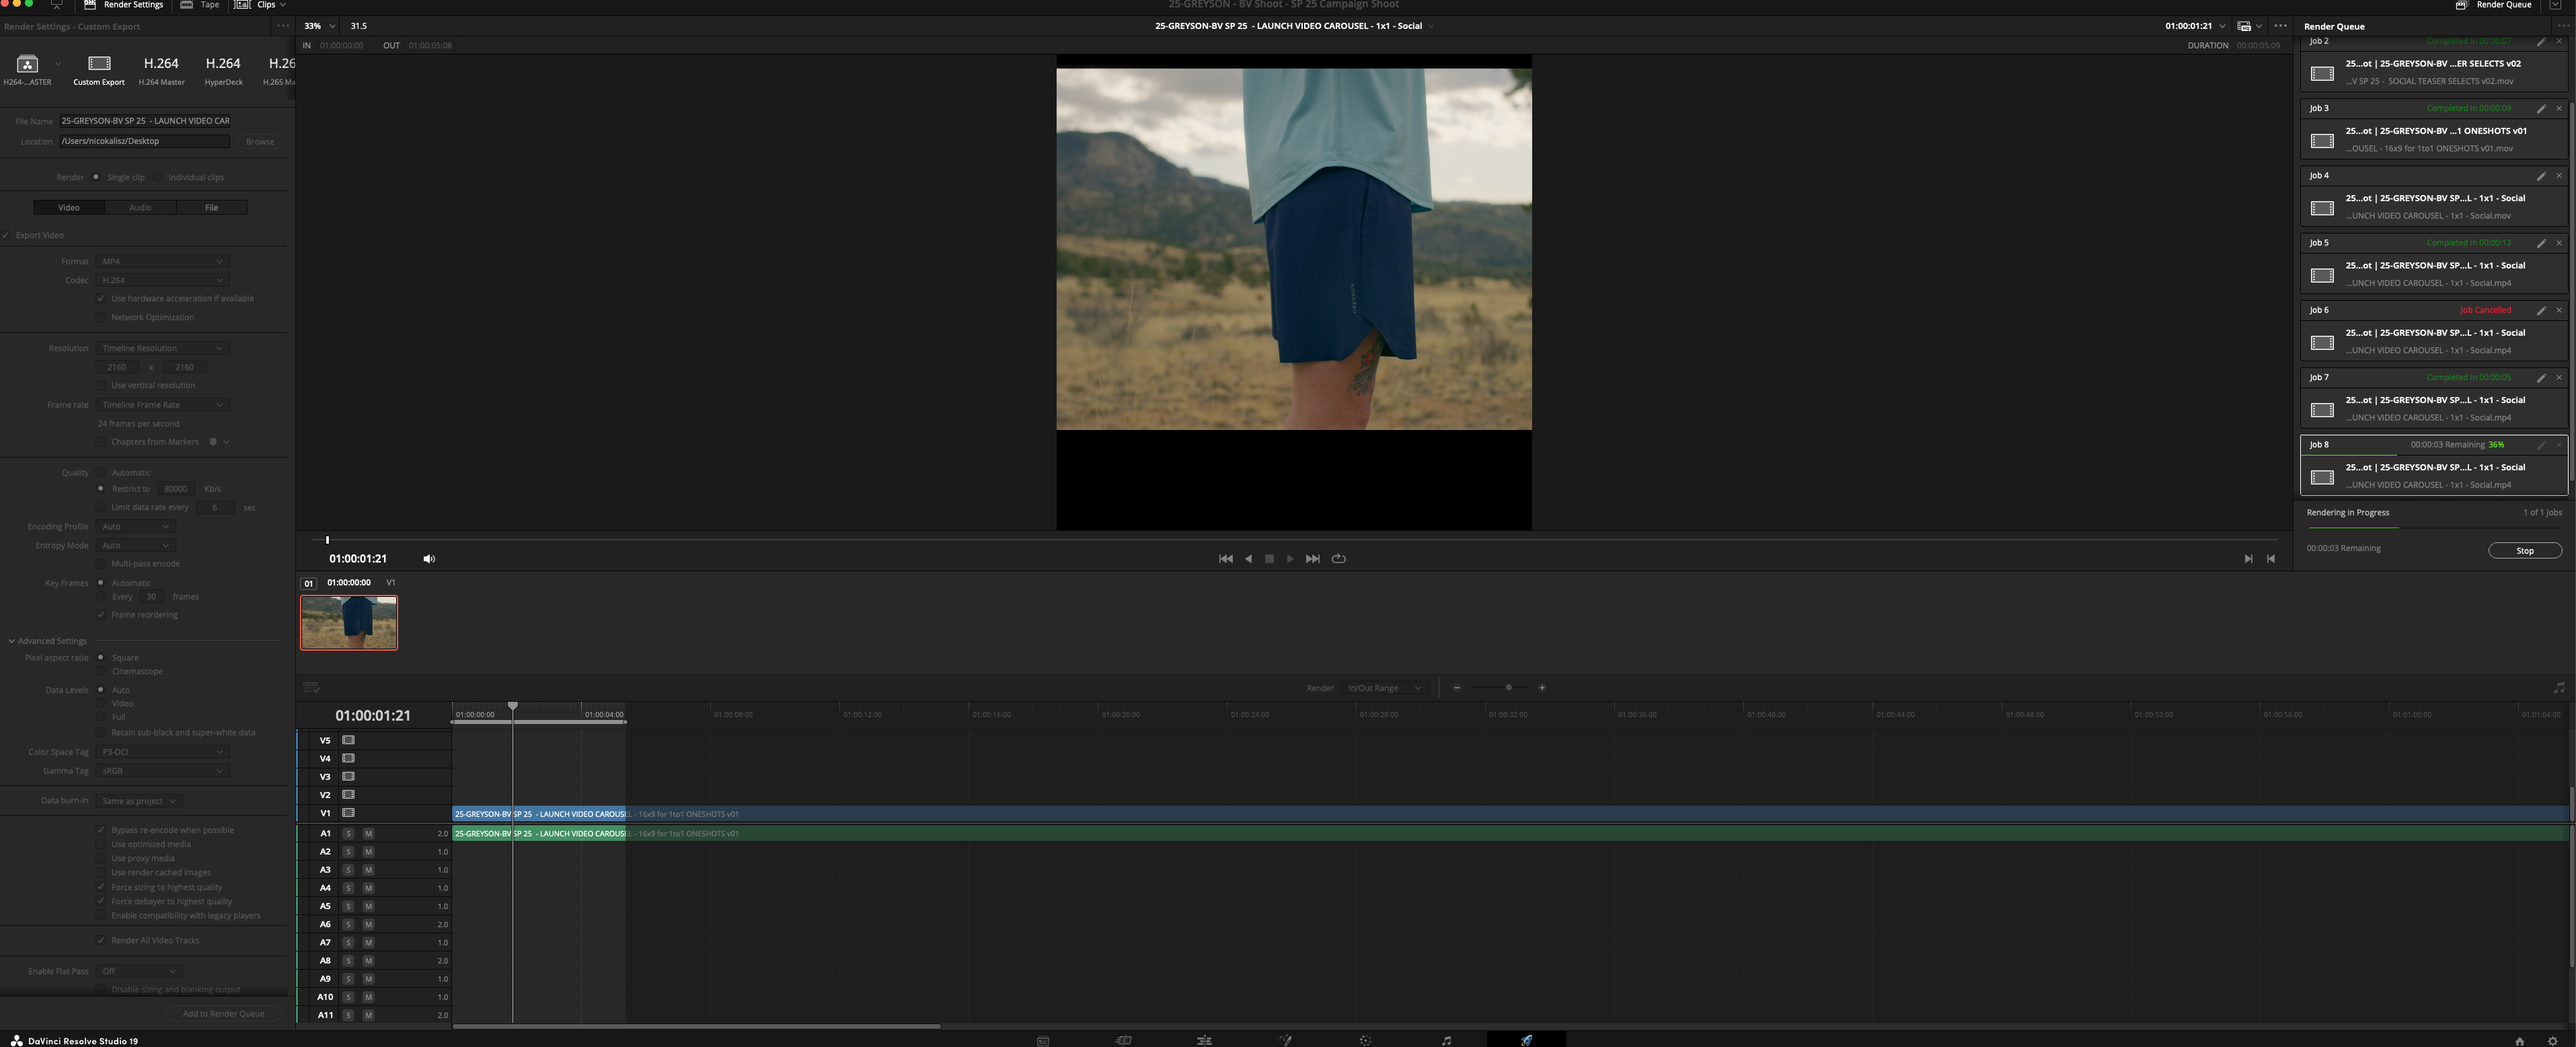
Task: Select Automatic quality radio button
Action: click(101, 473)
